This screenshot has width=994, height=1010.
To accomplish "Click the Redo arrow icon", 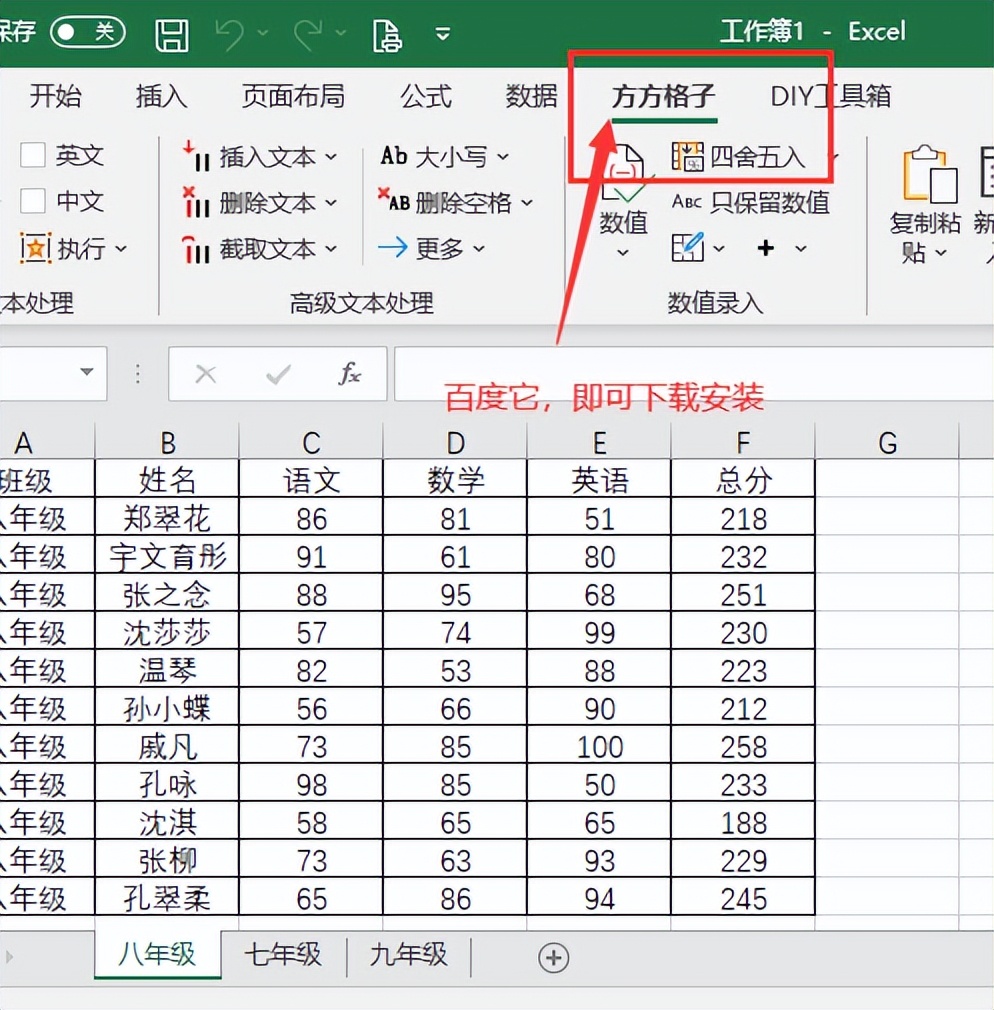I will coord(308,34).
